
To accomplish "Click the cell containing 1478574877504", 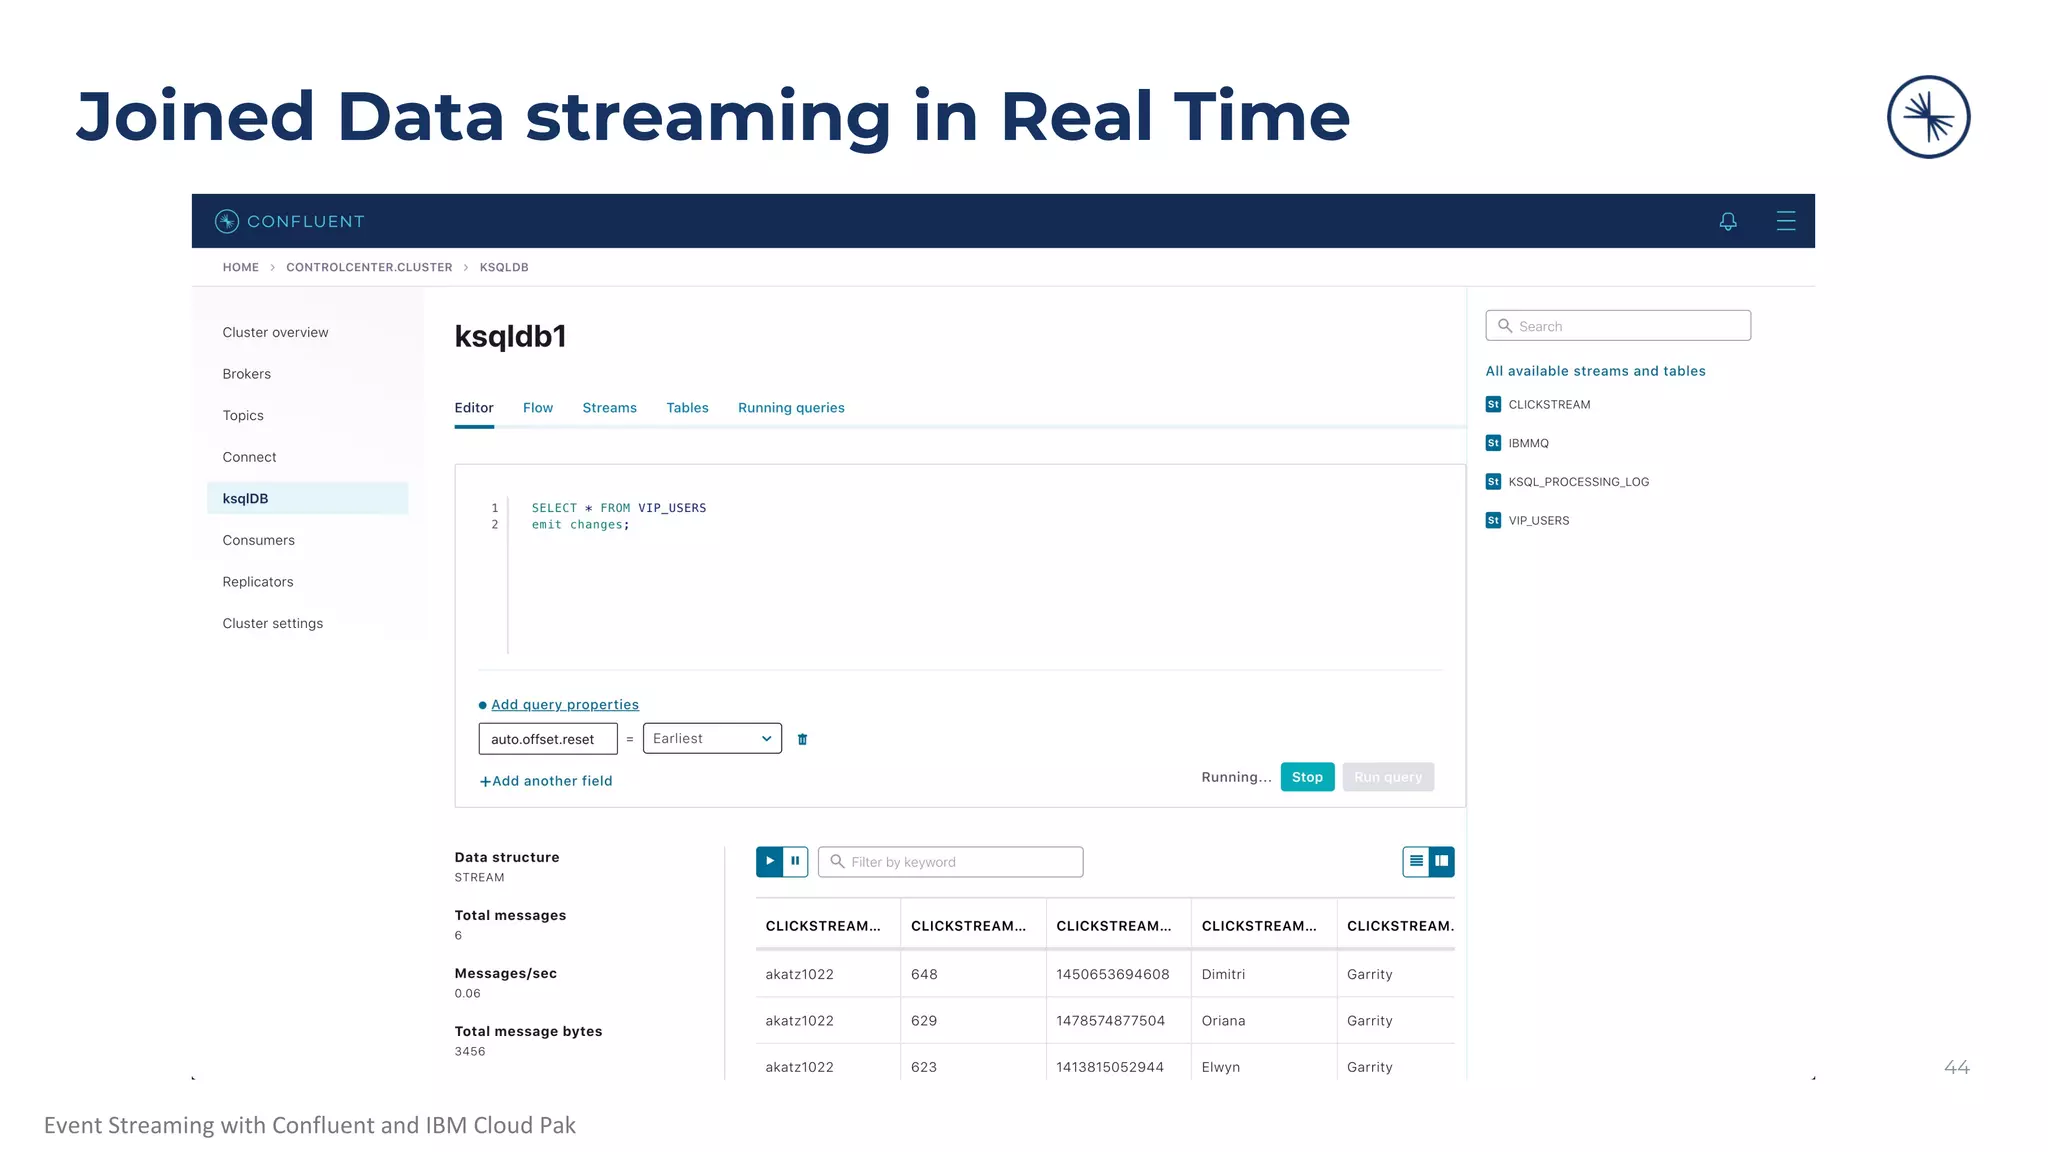I will pyautogui.click(x=1118, y=1021).
